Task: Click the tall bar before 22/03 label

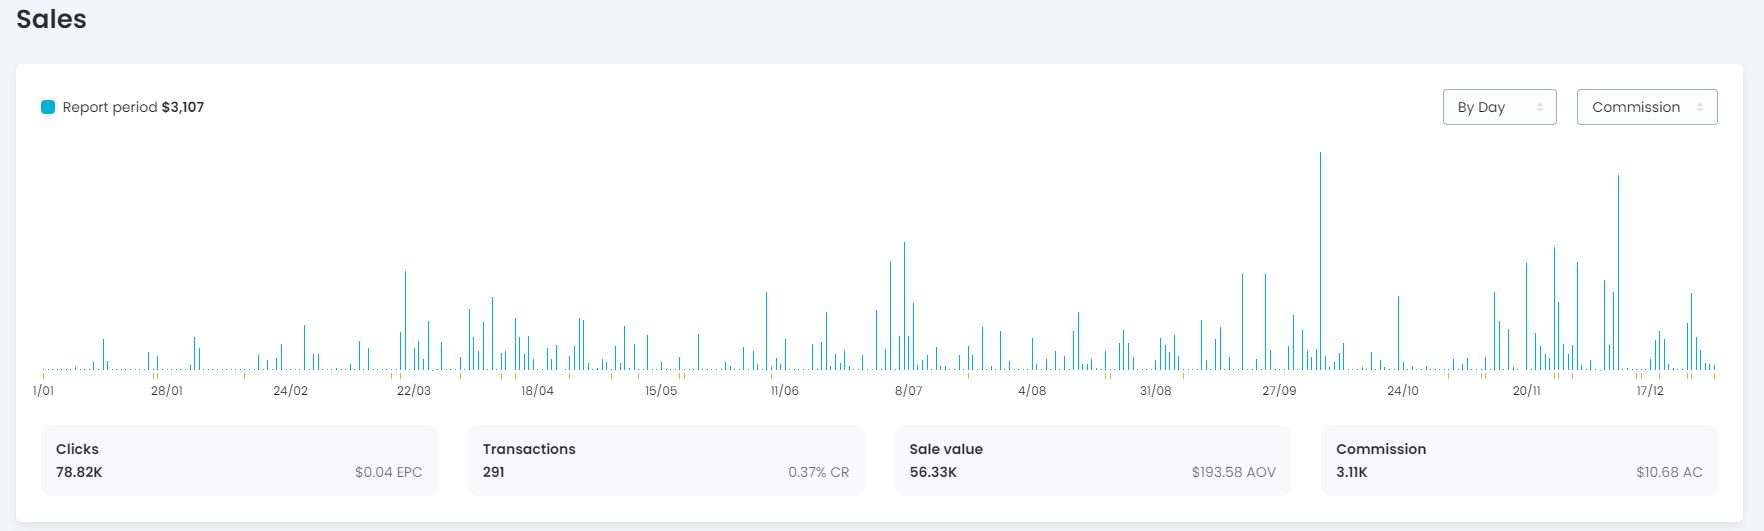Action: tap(405, 320)
